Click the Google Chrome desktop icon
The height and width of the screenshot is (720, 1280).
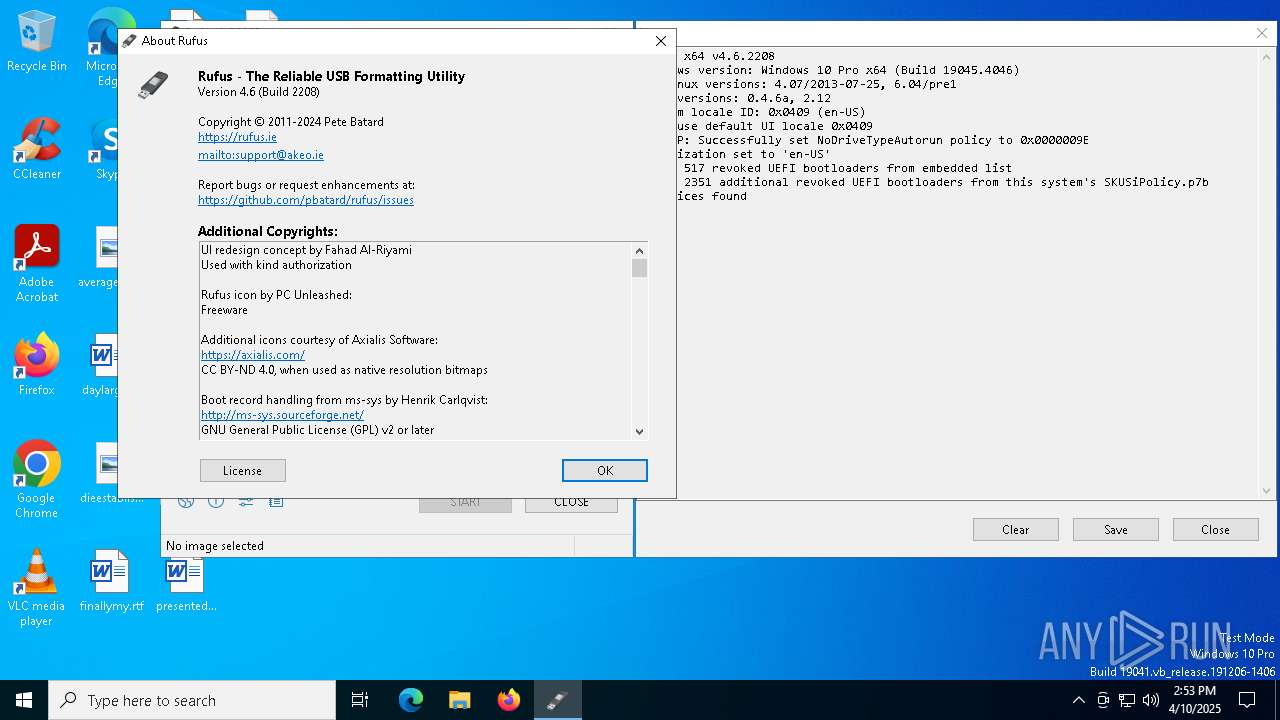pyautogui.click(x=37, y=480)
